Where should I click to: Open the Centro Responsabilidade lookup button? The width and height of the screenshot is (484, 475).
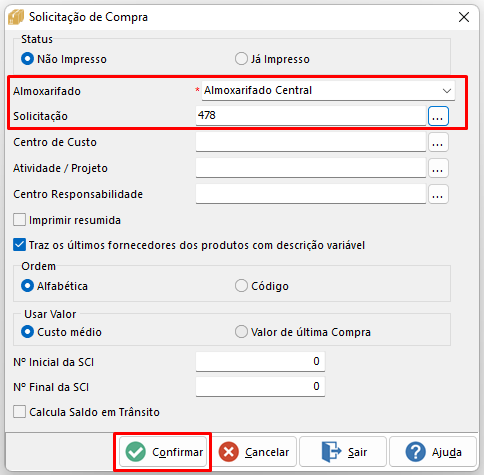click(438, 194)
